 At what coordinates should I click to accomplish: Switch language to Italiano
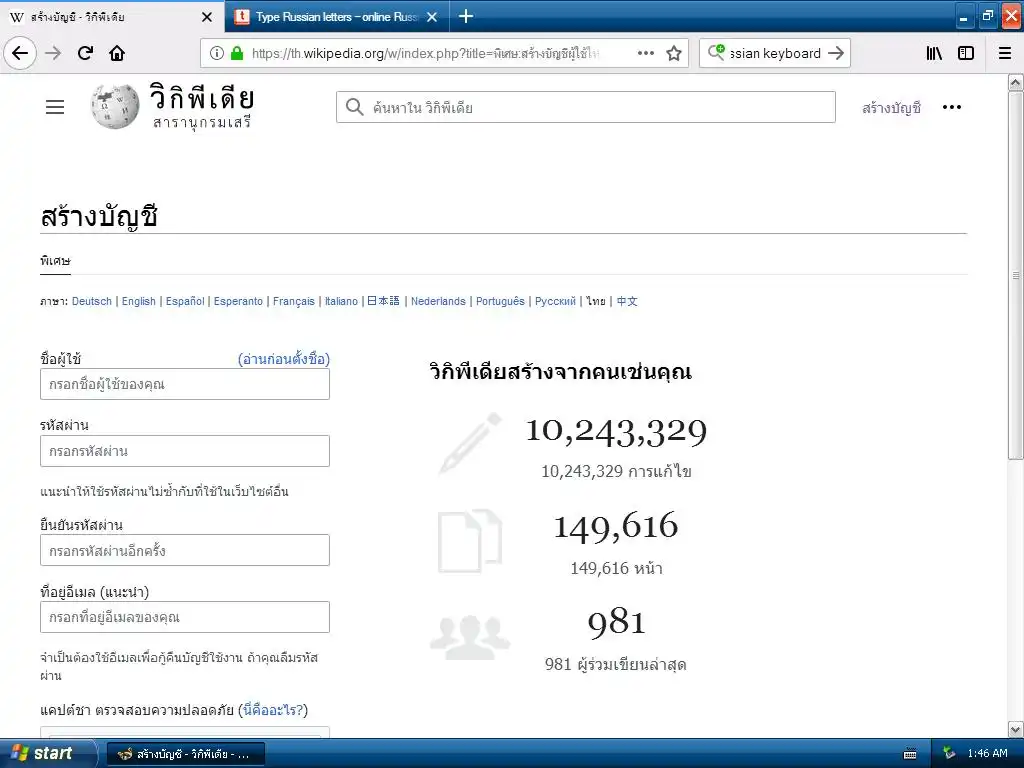click(x=342, y=301)
